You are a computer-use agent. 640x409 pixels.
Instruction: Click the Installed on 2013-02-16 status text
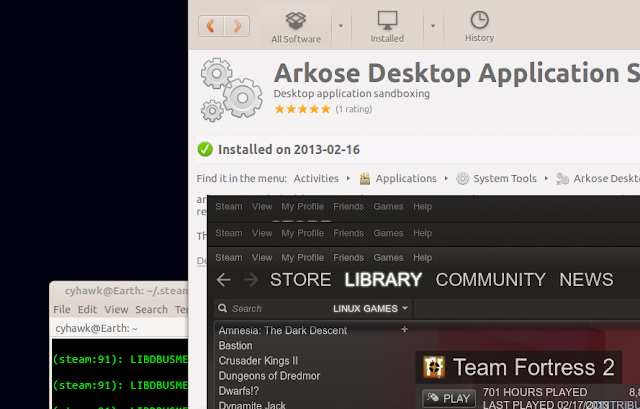[289, 149]
